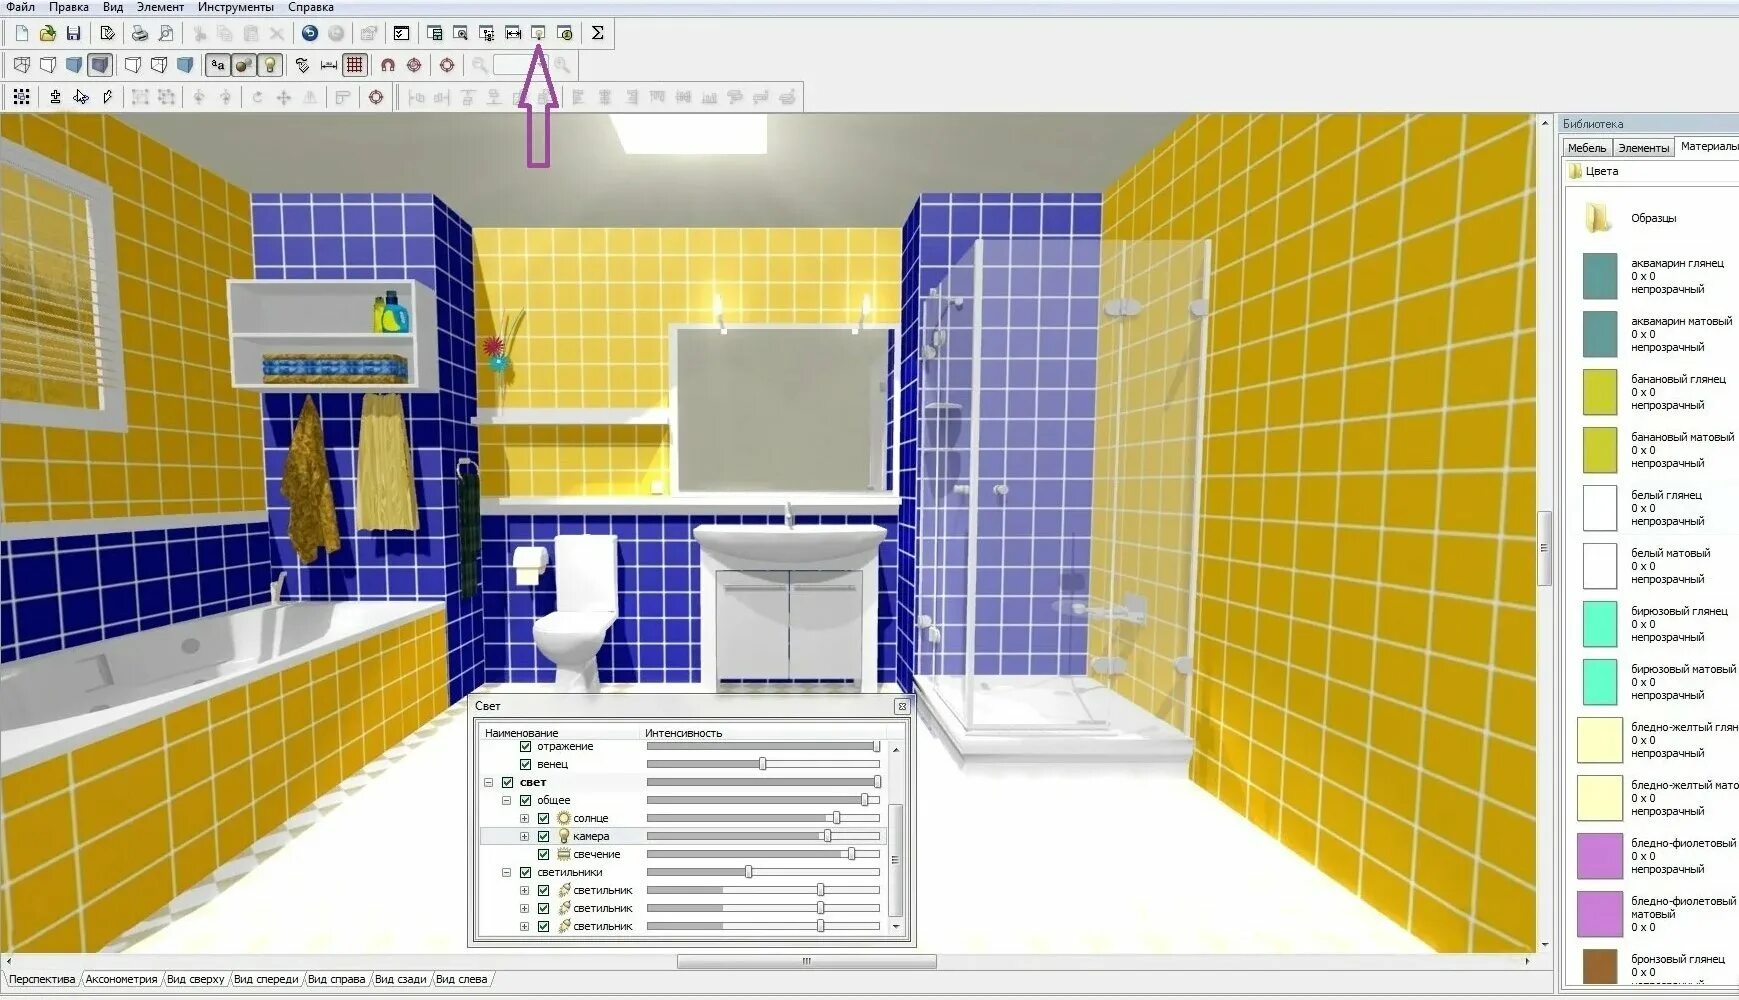Expand the third светильник node
The width and height of the screenshot is (1739, 1000).
click(524, 926)
